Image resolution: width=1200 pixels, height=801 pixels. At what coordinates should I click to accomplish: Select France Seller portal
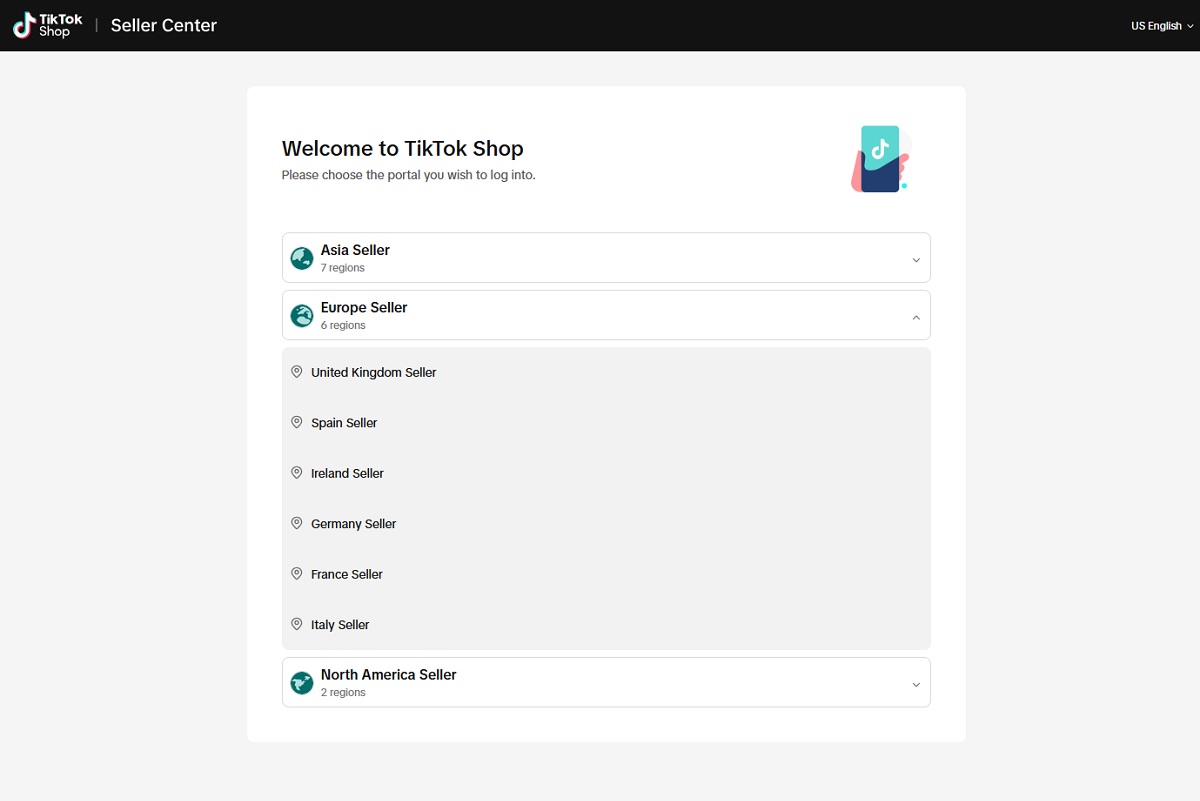pos(606,574)
